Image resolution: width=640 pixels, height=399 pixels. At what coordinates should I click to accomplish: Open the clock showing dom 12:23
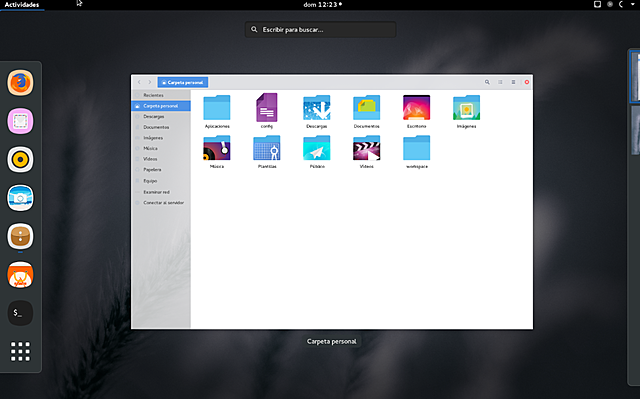322,4
